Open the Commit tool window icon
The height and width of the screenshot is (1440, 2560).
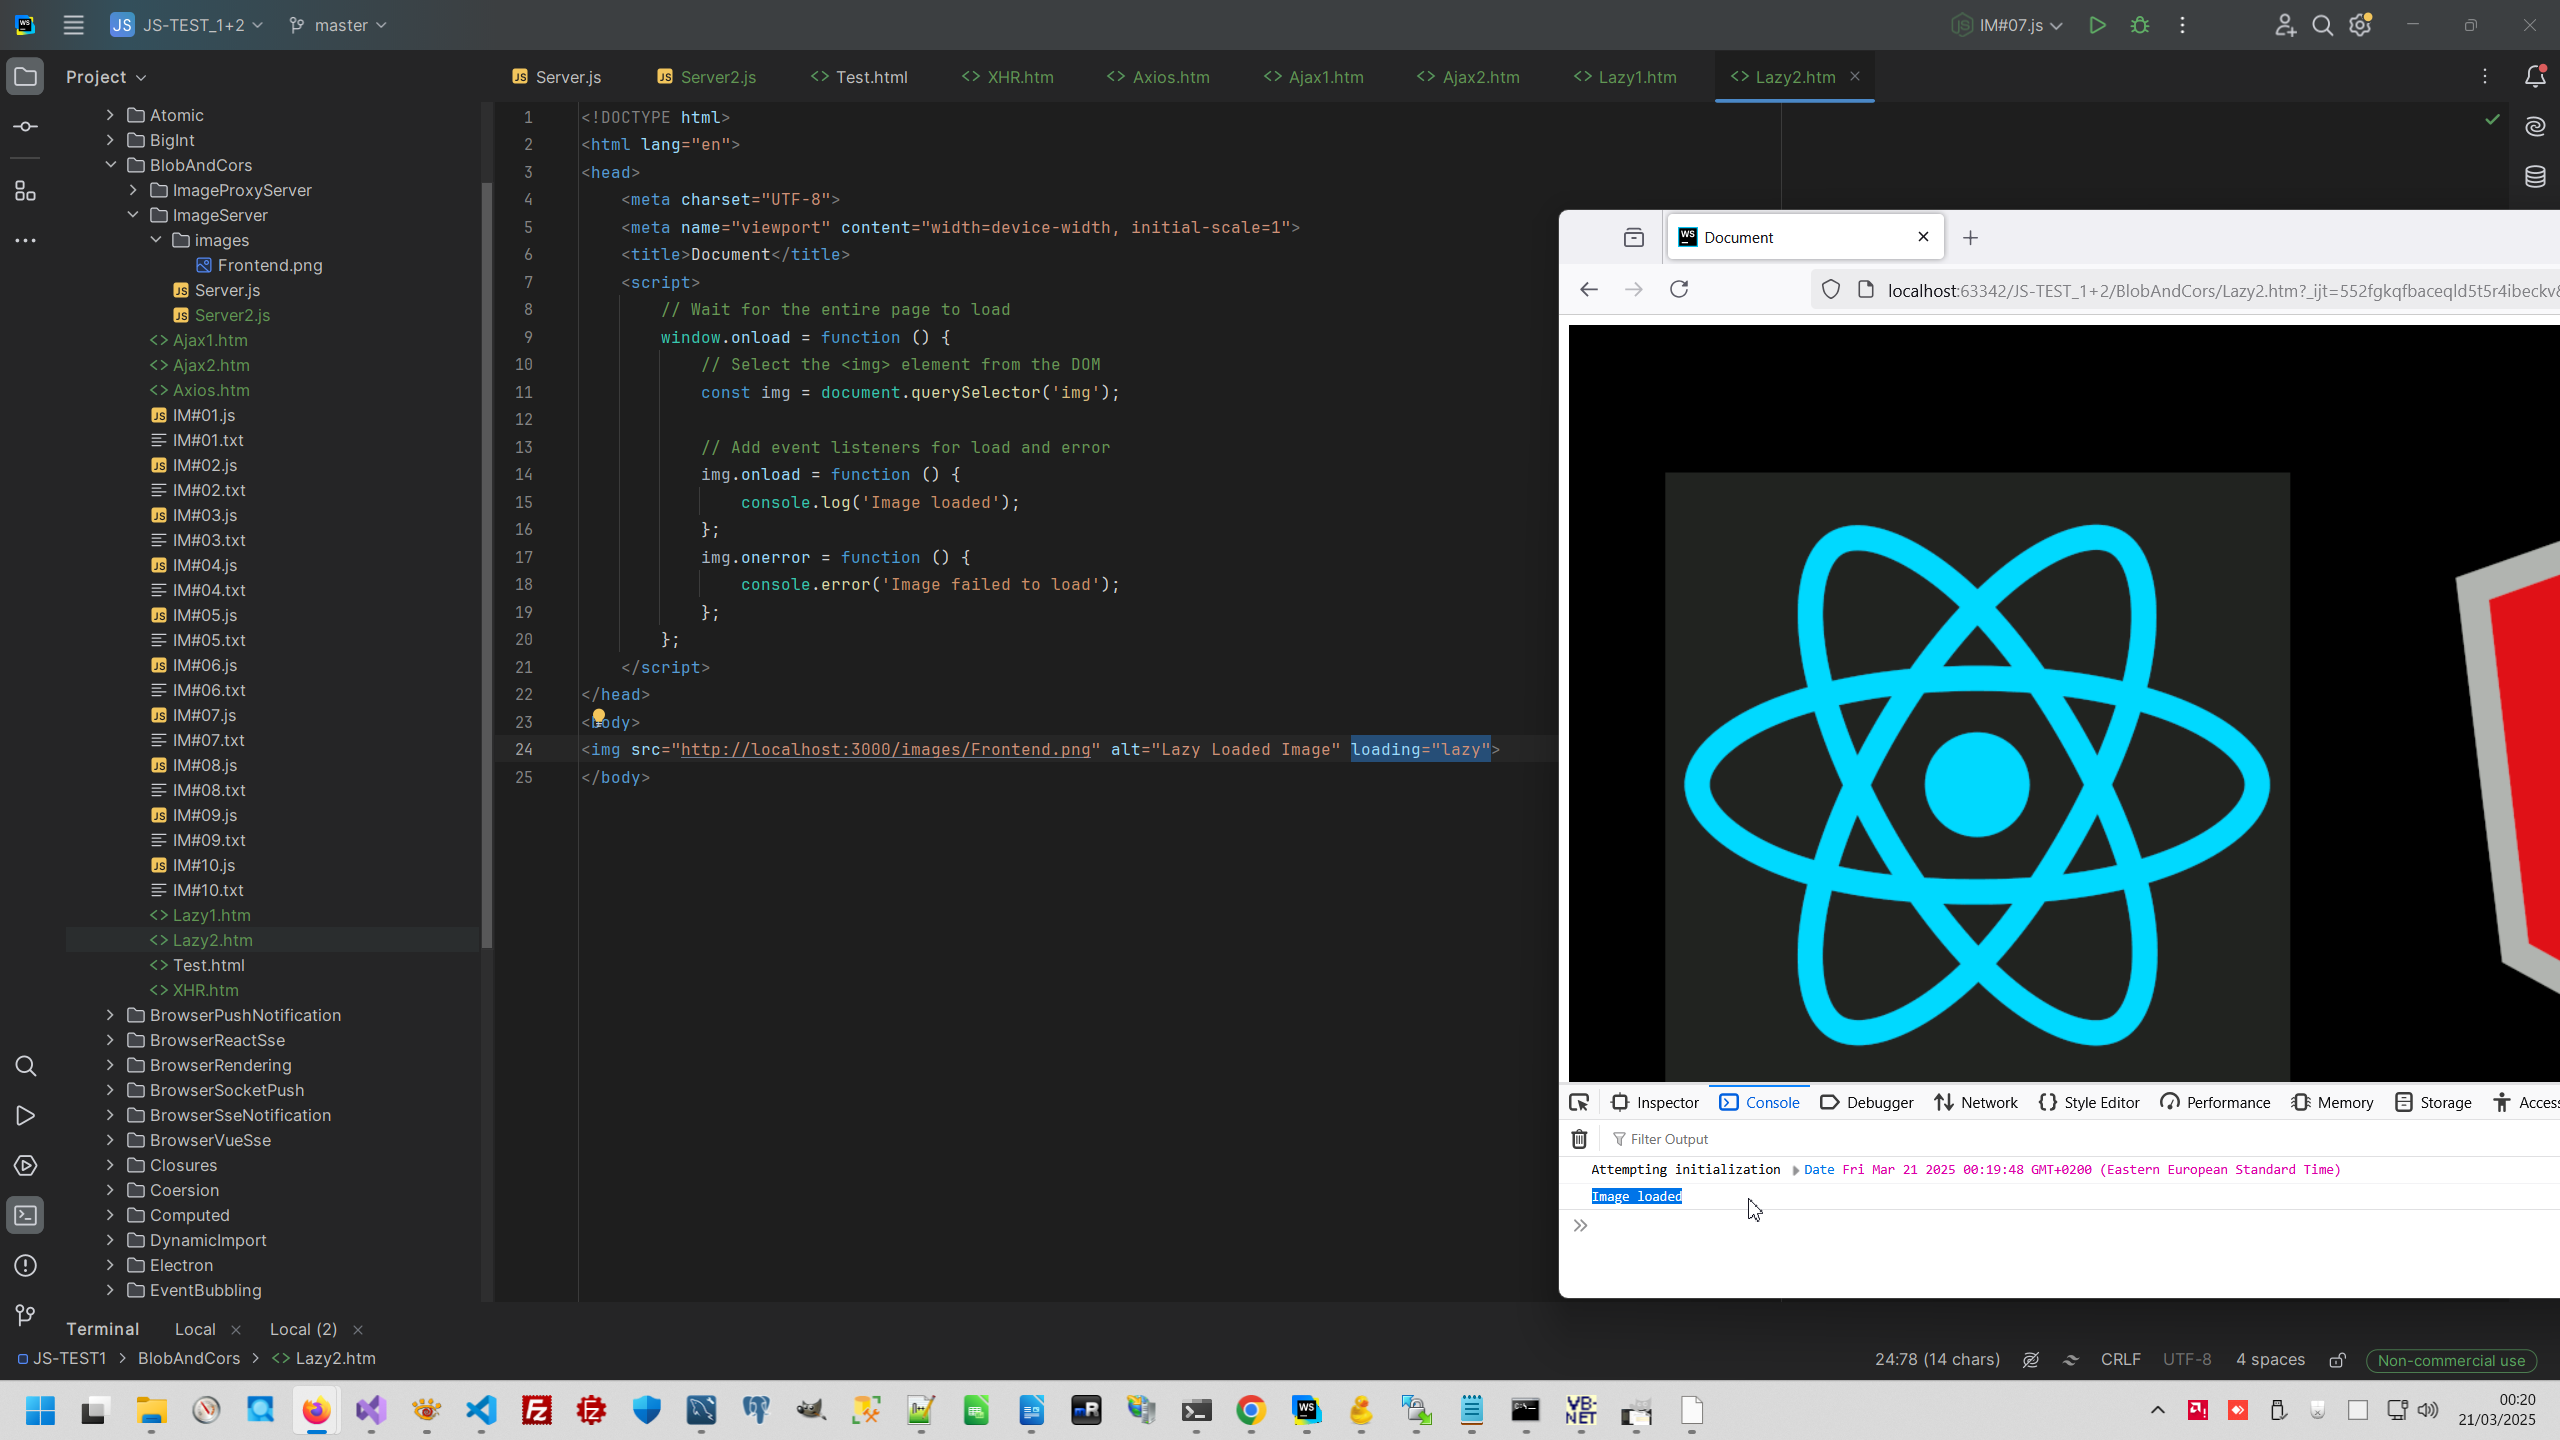[26, 127]
